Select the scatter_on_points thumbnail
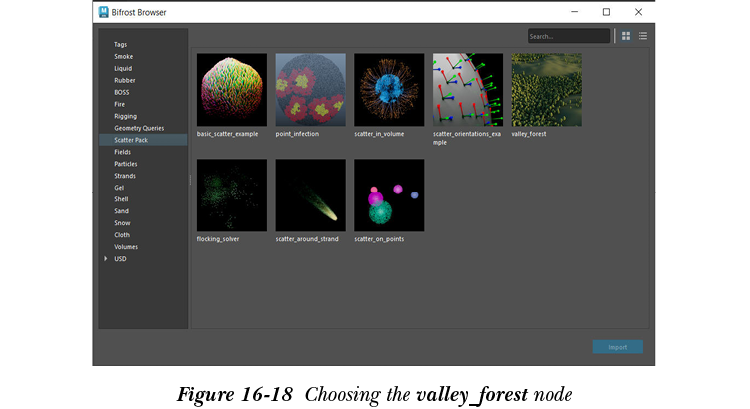Viewport: 750px width, 409px height. [x=389, y=195]
